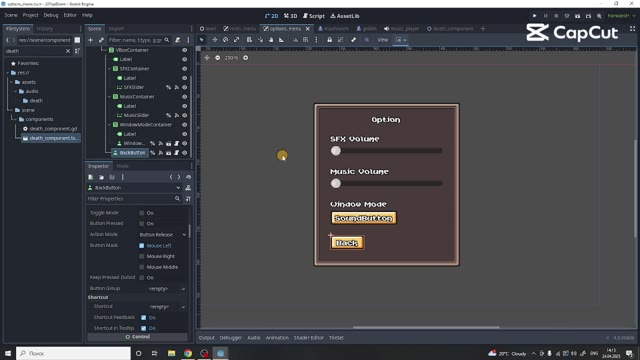Click the Back button in the options preview
Image resolution: width=640 pixels, height=360 pixels.
(x=347, y=243)
